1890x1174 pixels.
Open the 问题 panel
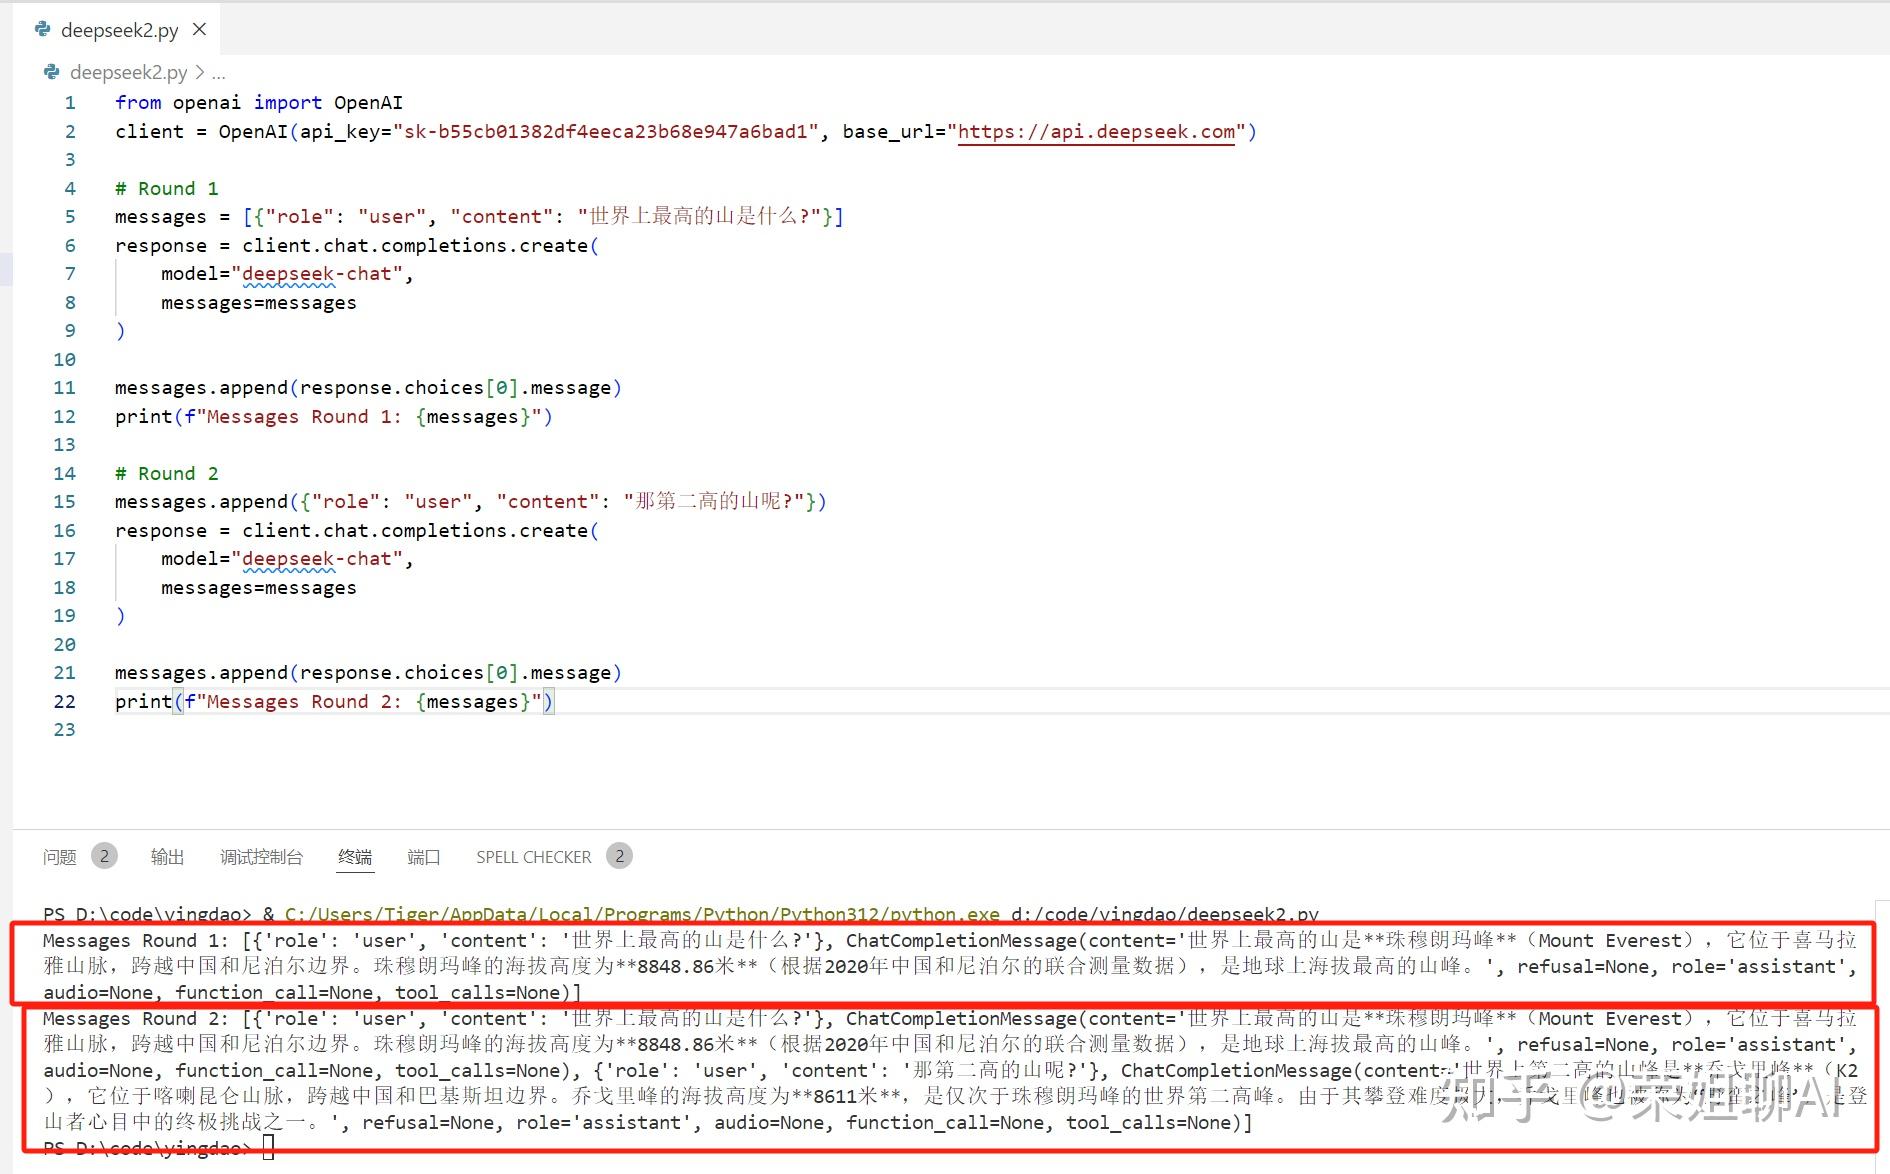pos(58,857)
